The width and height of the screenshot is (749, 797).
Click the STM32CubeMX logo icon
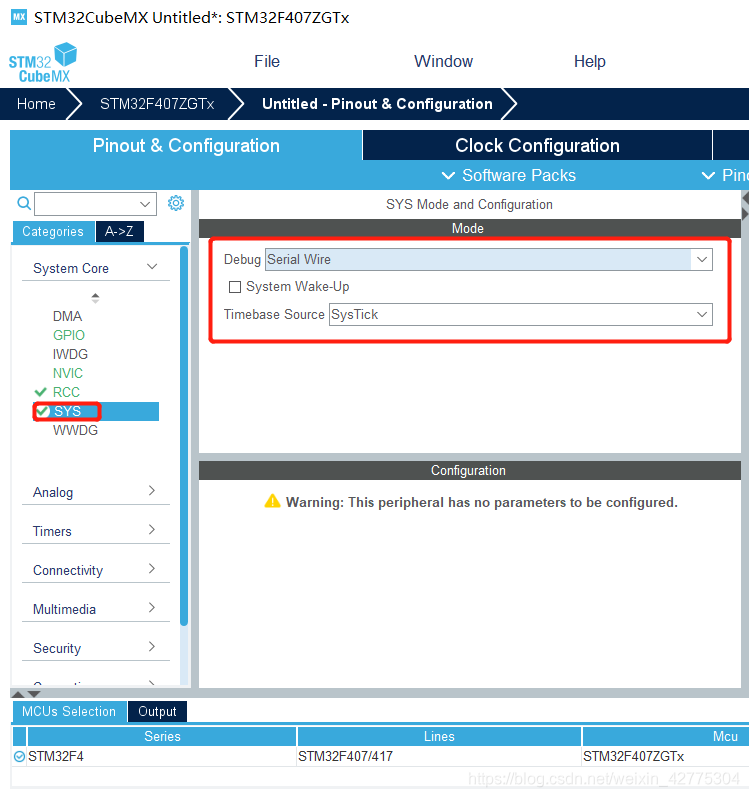coord(43,63)
